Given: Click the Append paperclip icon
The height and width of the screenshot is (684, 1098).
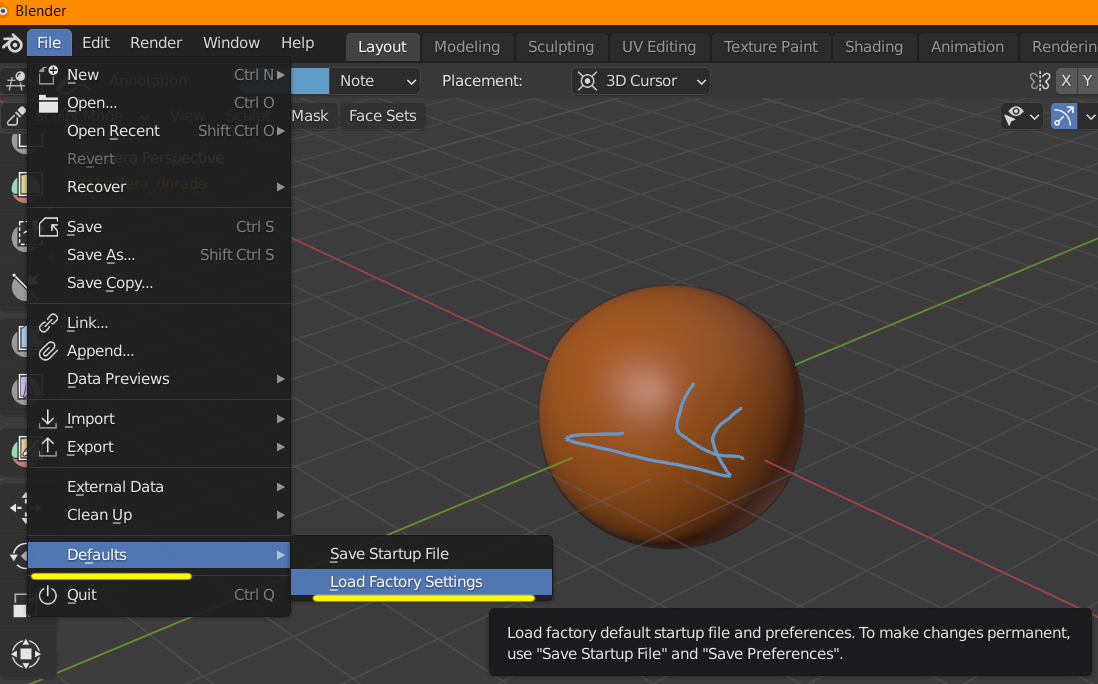Looking at the screenshot, I should click(x=48, y=351).
